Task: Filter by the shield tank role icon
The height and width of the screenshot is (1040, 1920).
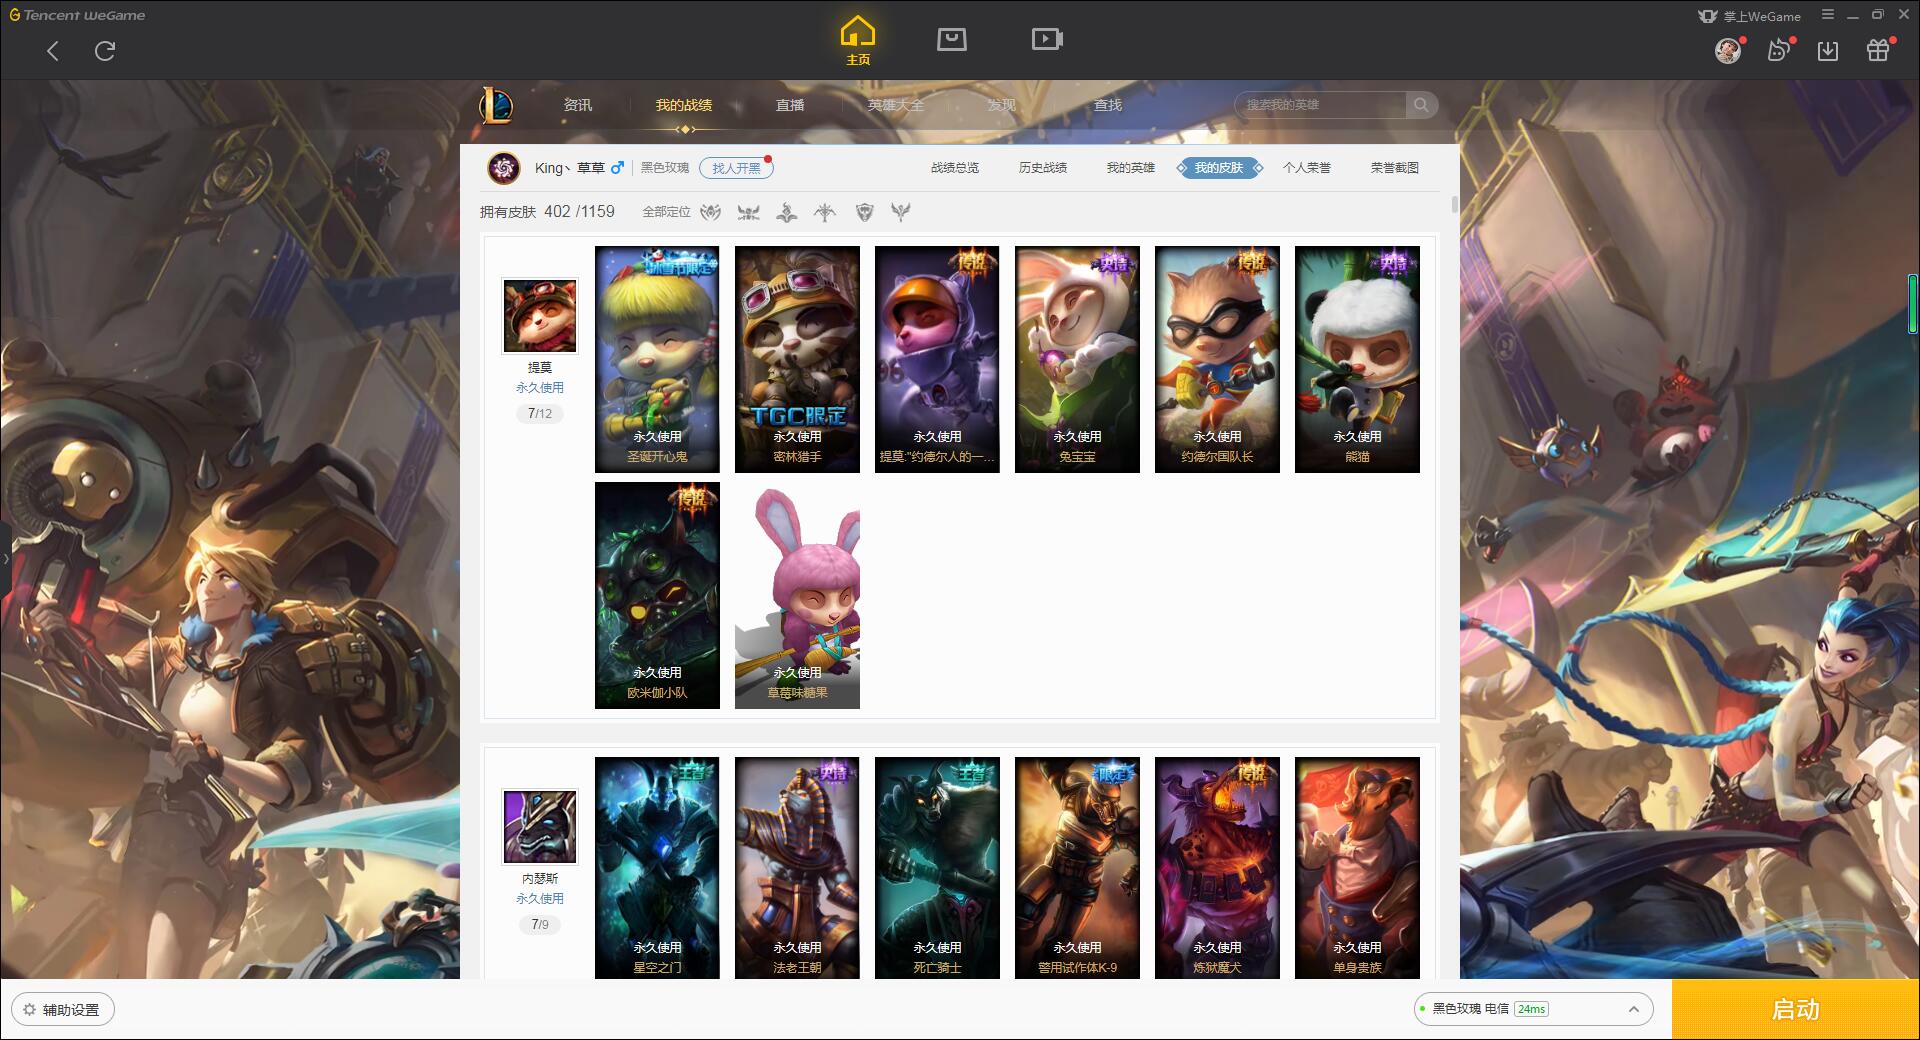Action: pyautogui.click(x=864, y=212)
